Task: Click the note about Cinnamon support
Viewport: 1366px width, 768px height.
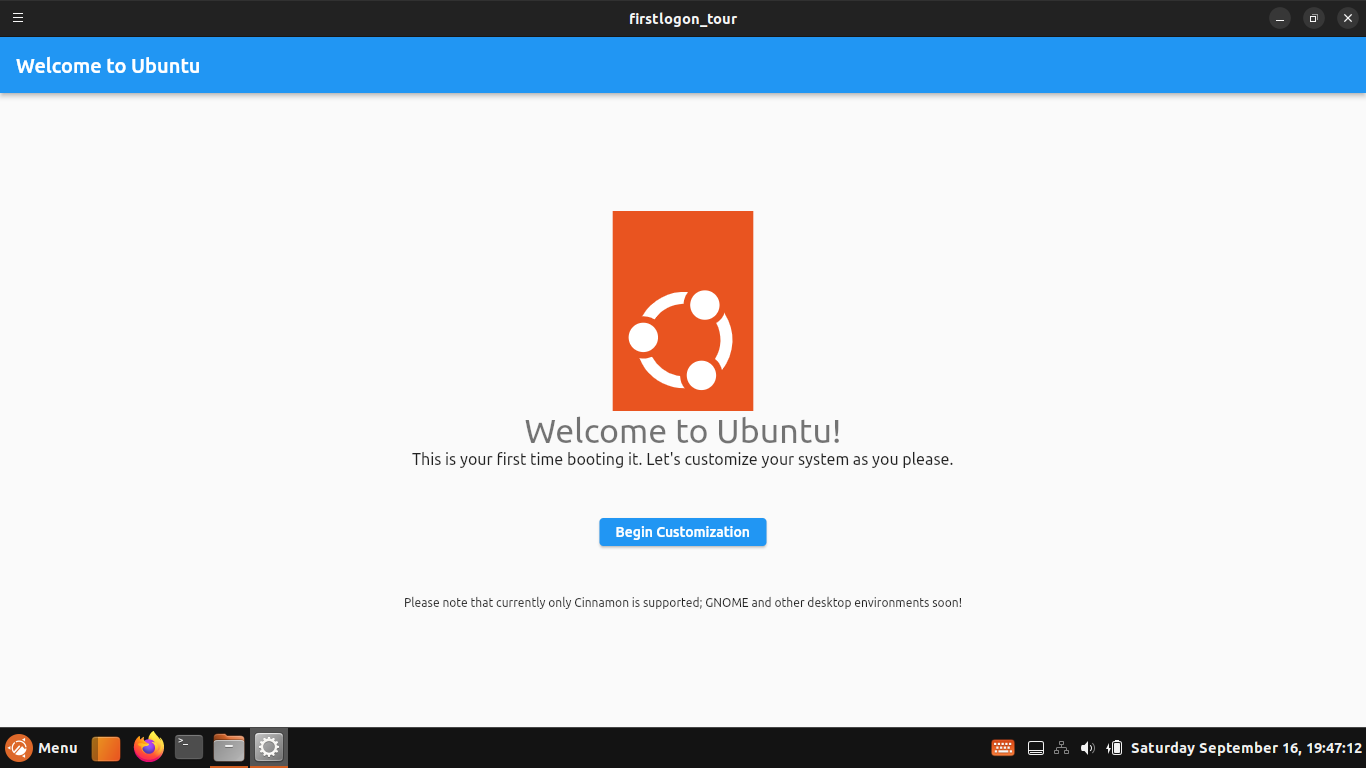Action: [683, 603]
